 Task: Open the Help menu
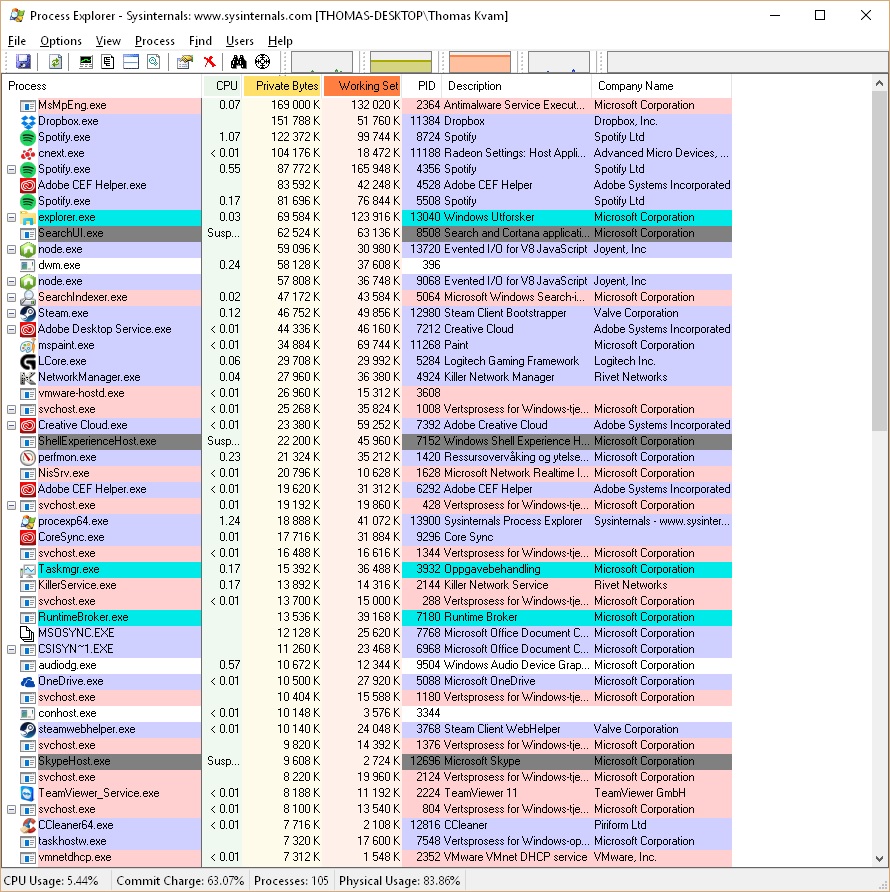click(280, 41)
